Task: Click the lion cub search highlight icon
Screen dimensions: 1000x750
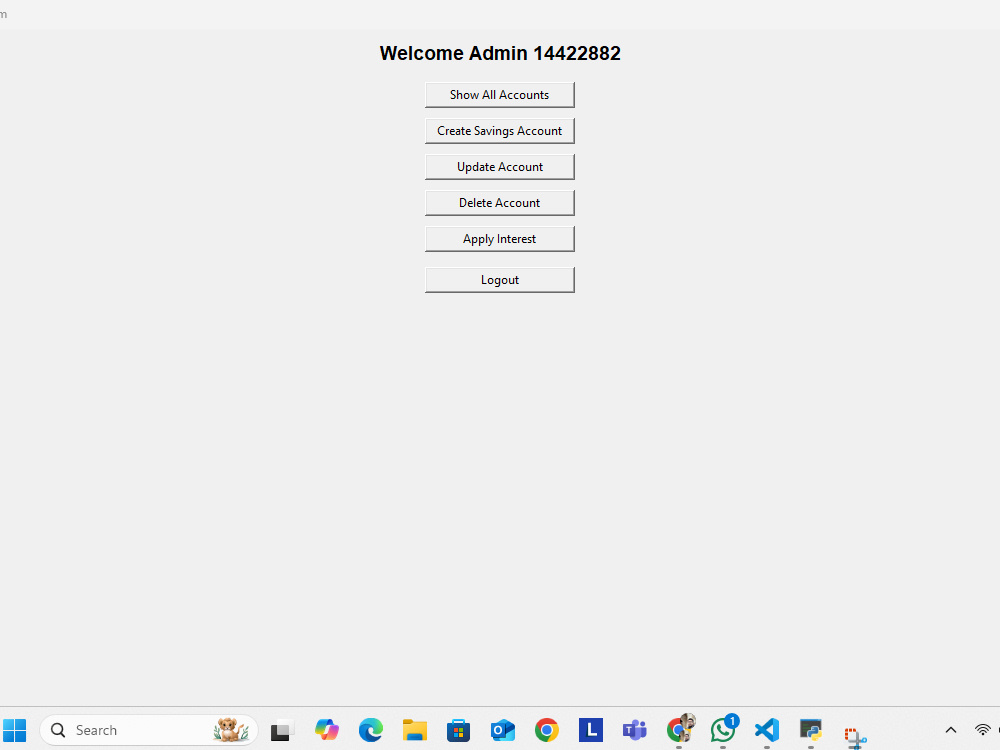Action: [x=230, y=730]
